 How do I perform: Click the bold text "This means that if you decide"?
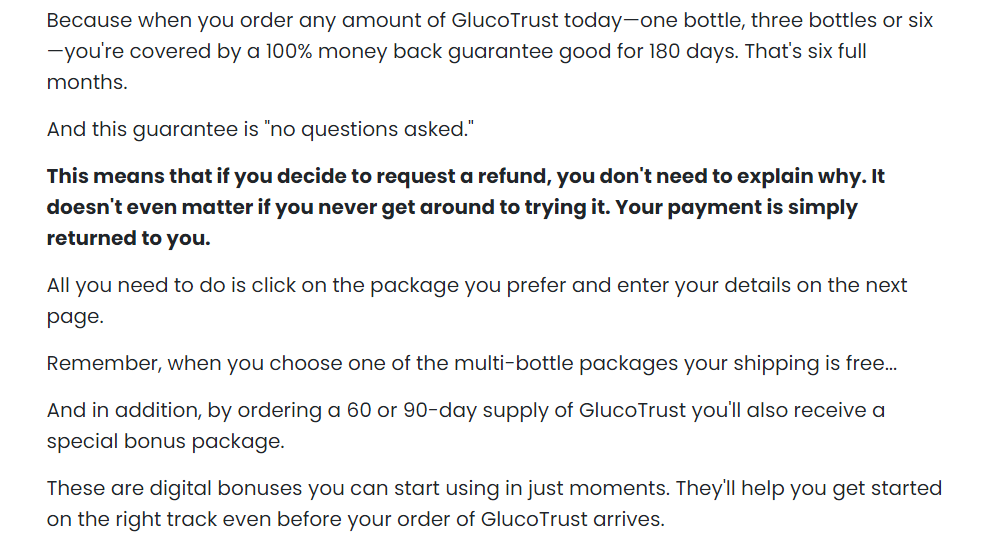pos(204,176)
